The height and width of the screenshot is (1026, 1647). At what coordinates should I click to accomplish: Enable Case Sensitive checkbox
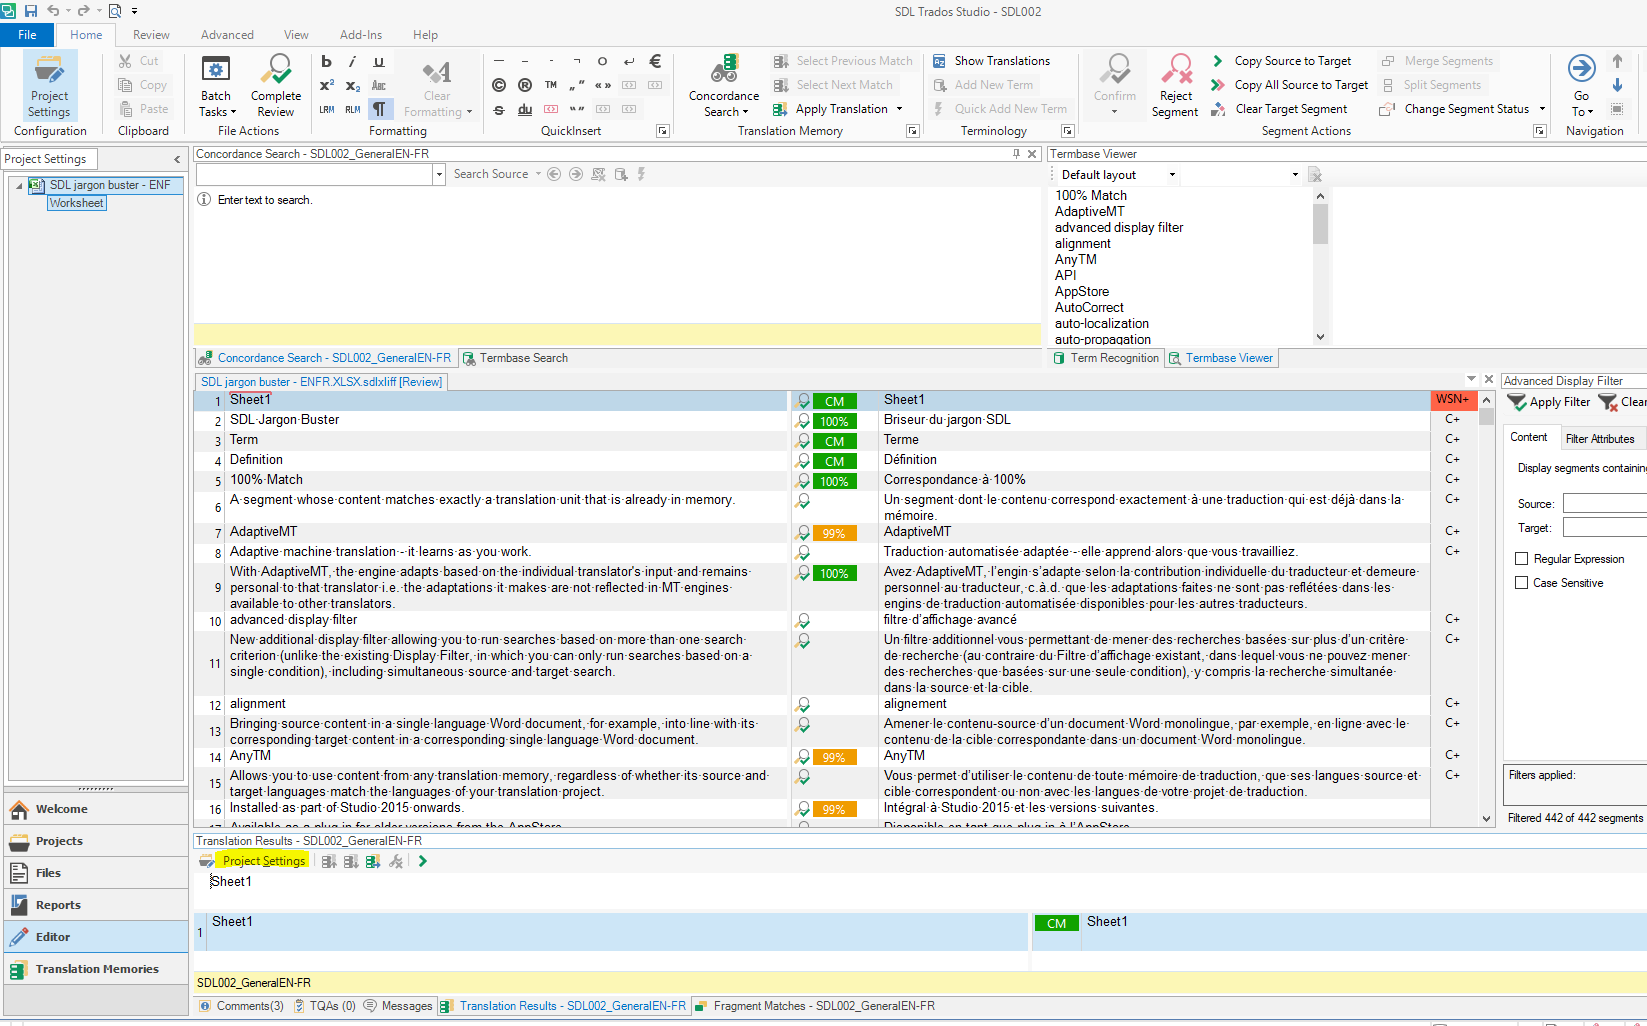pos(1521,583)
